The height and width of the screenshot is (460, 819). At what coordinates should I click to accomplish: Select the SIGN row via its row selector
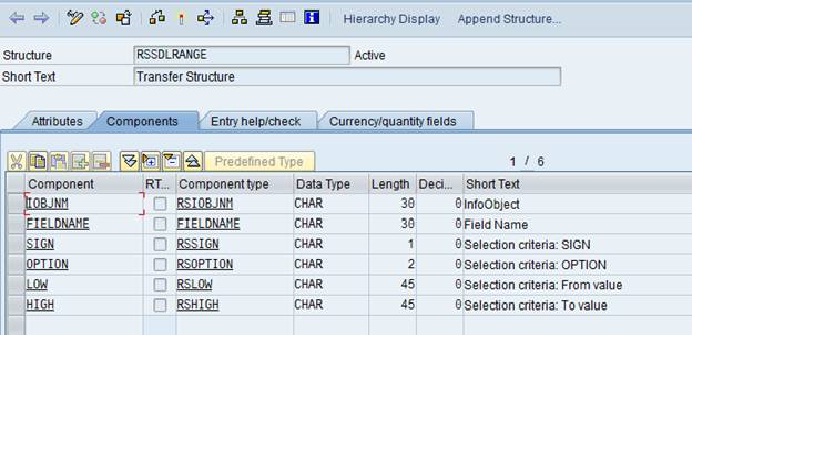(16, 244)
